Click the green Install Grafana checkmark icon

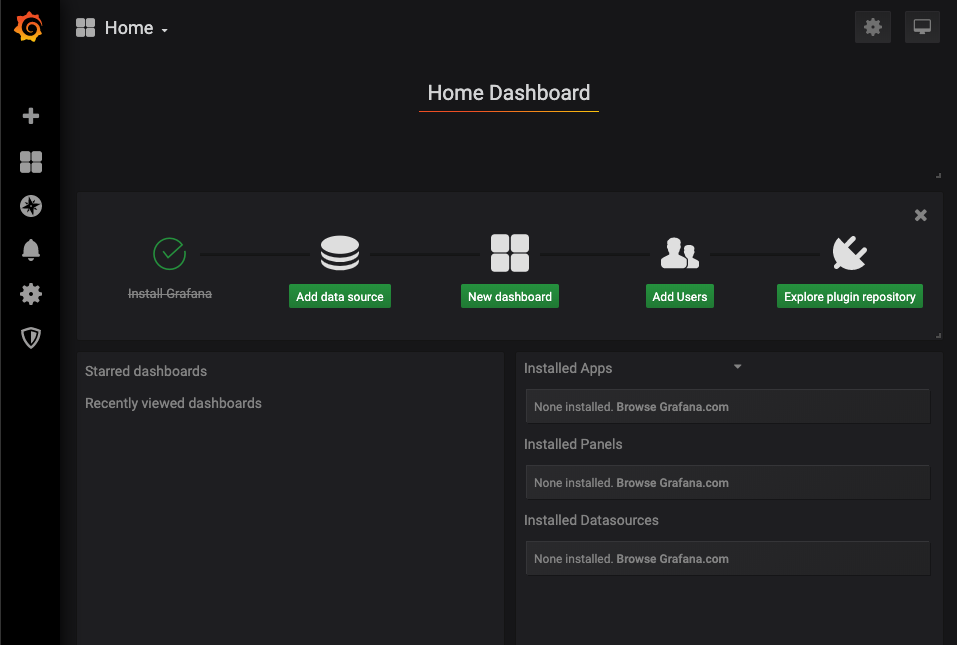coord(170,253)
